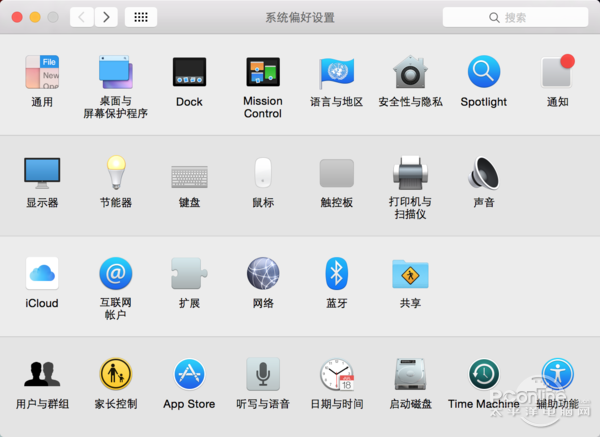Click the 搜索 search field

pyautogui.click(x=515, y=17)
